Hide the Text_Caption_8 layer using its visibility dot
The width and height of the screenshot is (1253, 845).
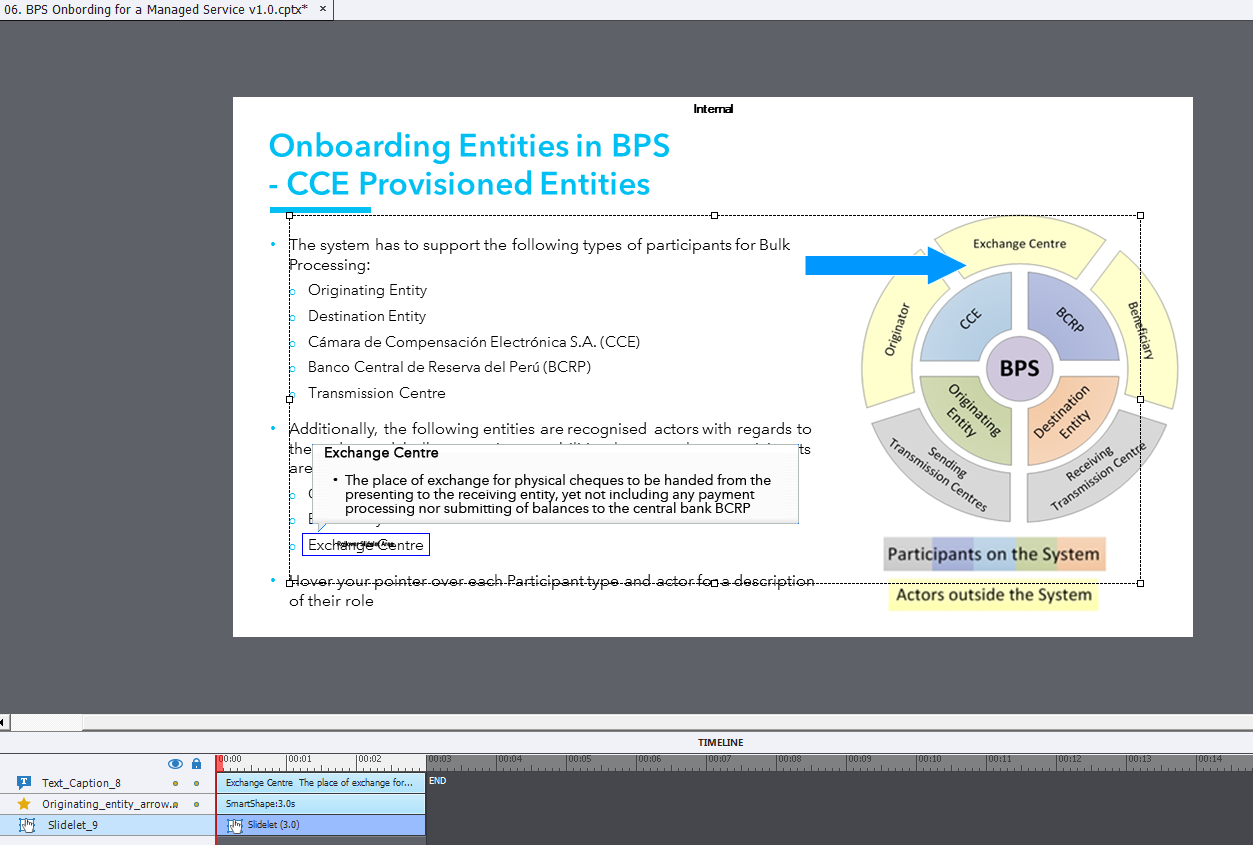[x=175, y=783]
